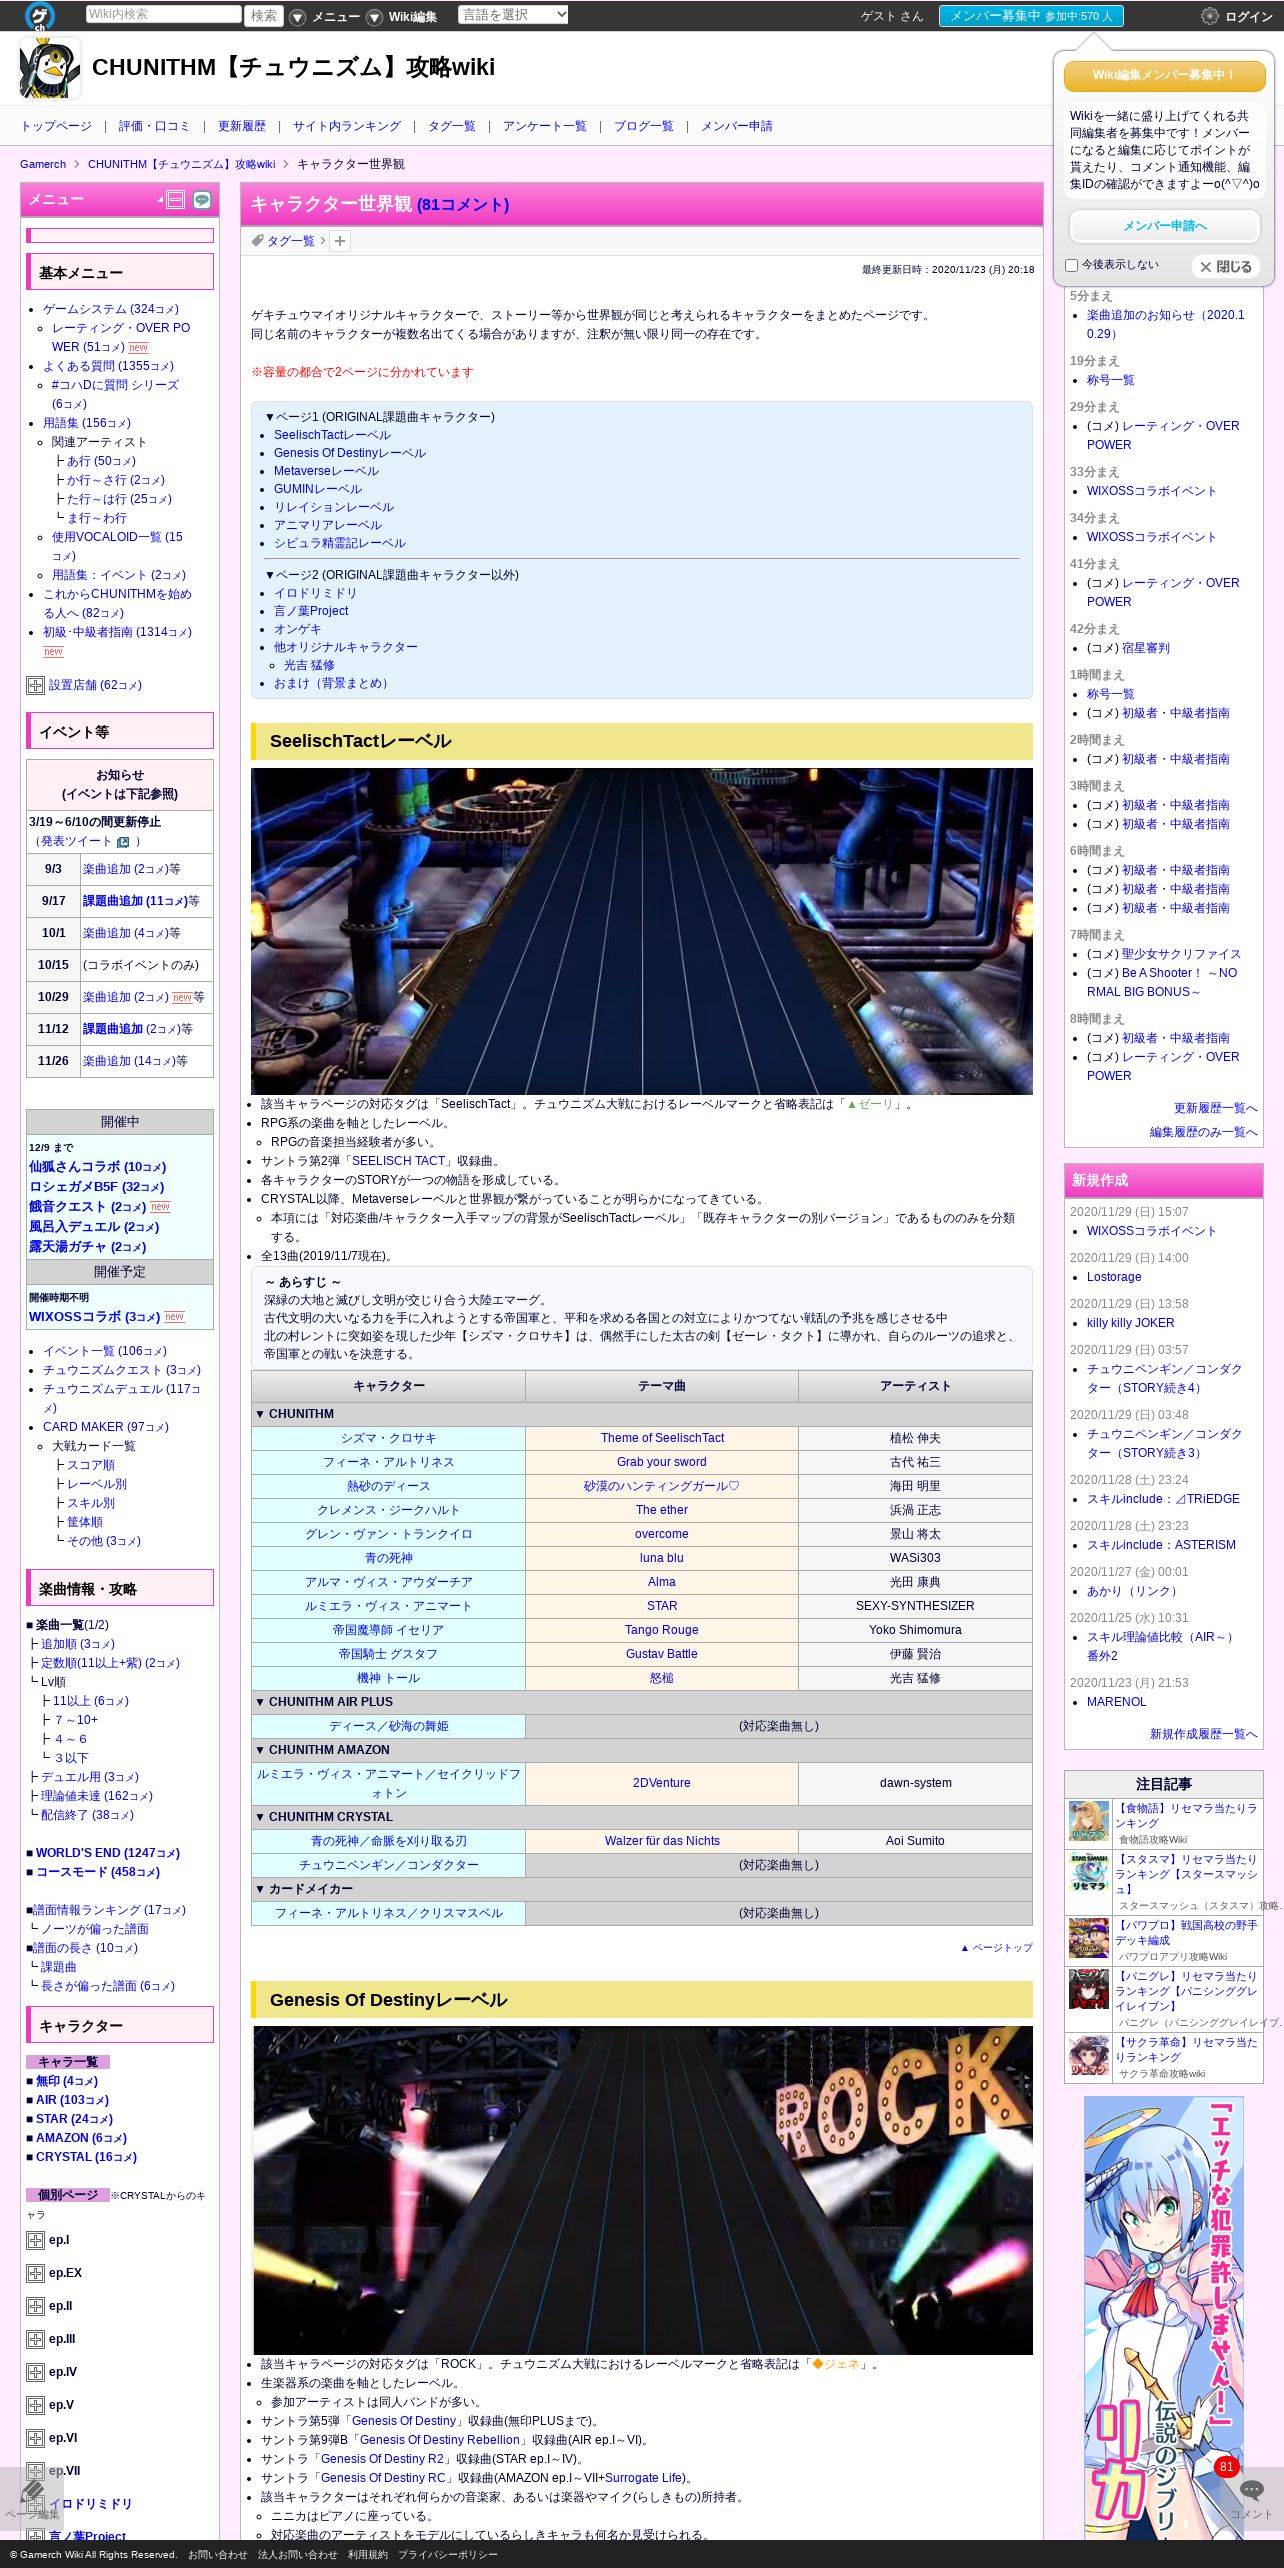Open the パワプロ article thumbnail

point(1089,1938)
